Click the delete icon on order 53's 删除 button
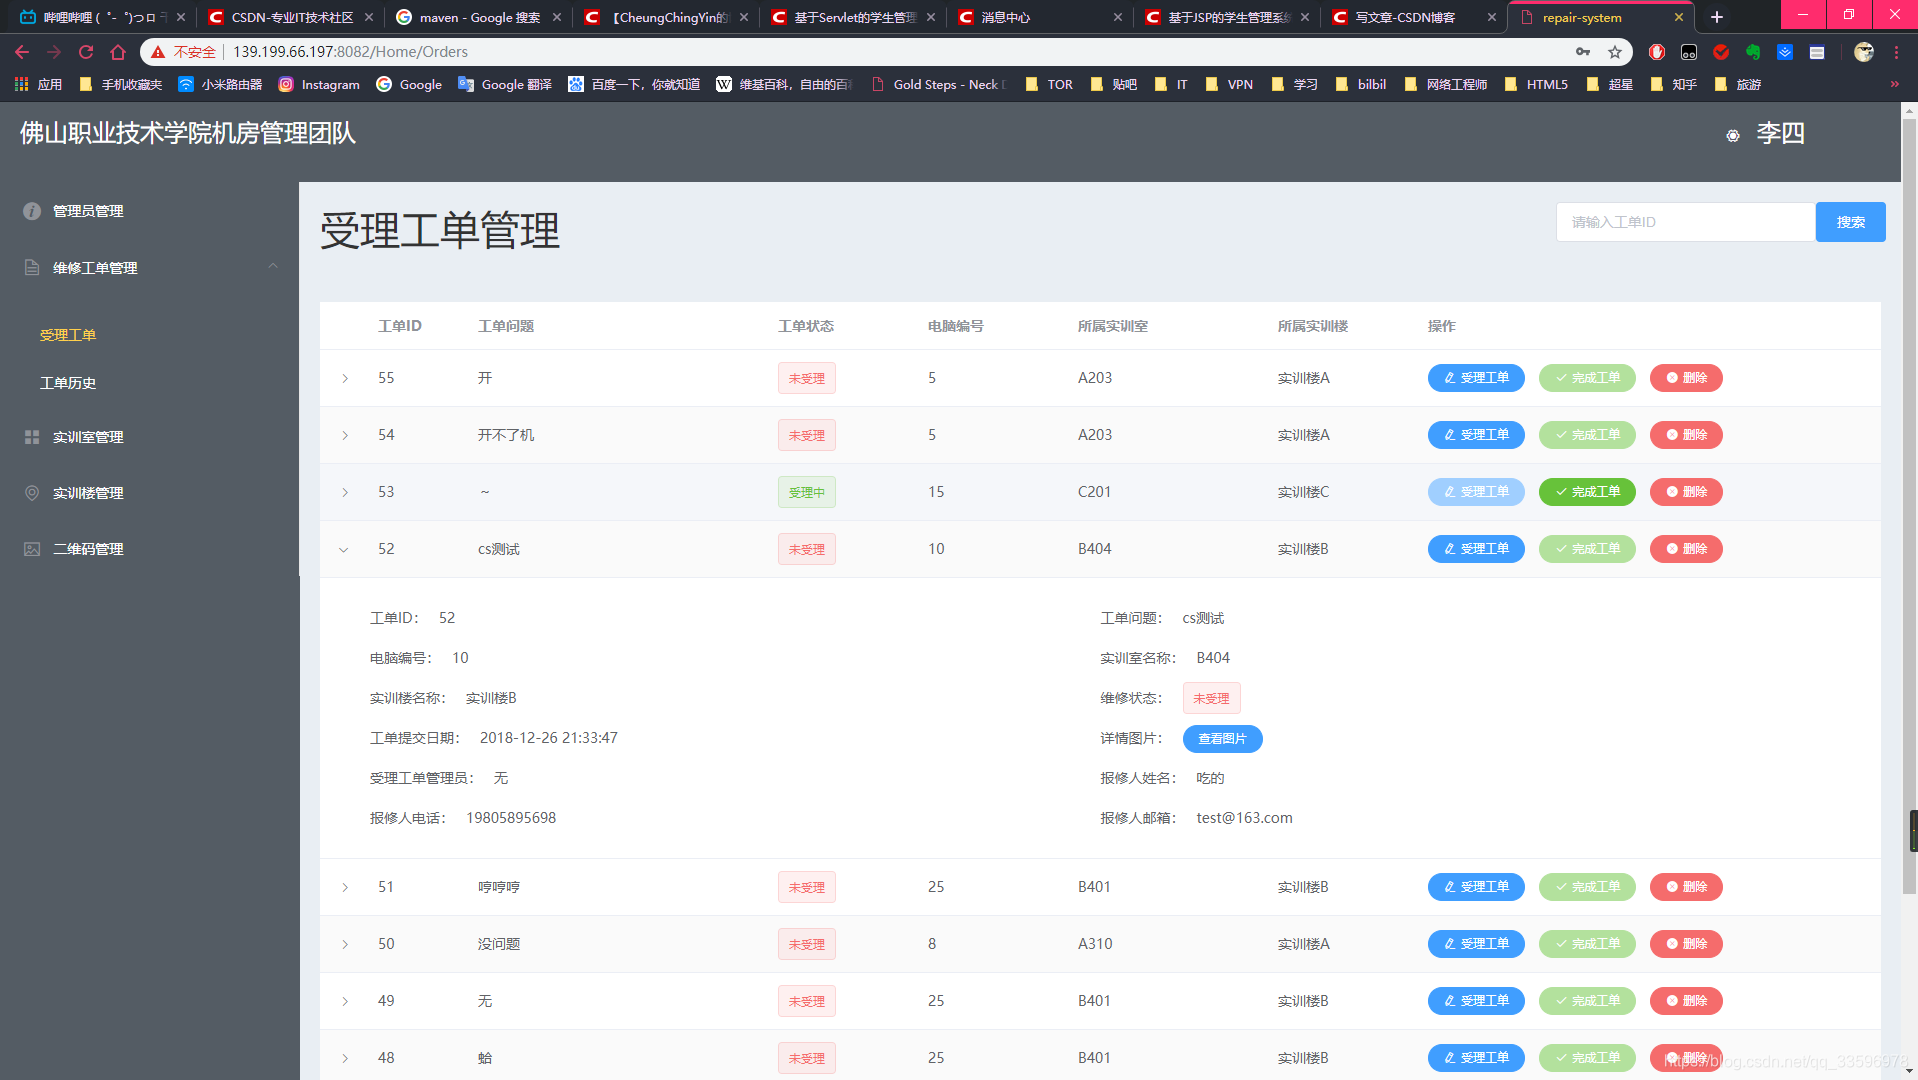Image resolution: width=1918 pixels, height=1080 pixels. click(1670, 492)
